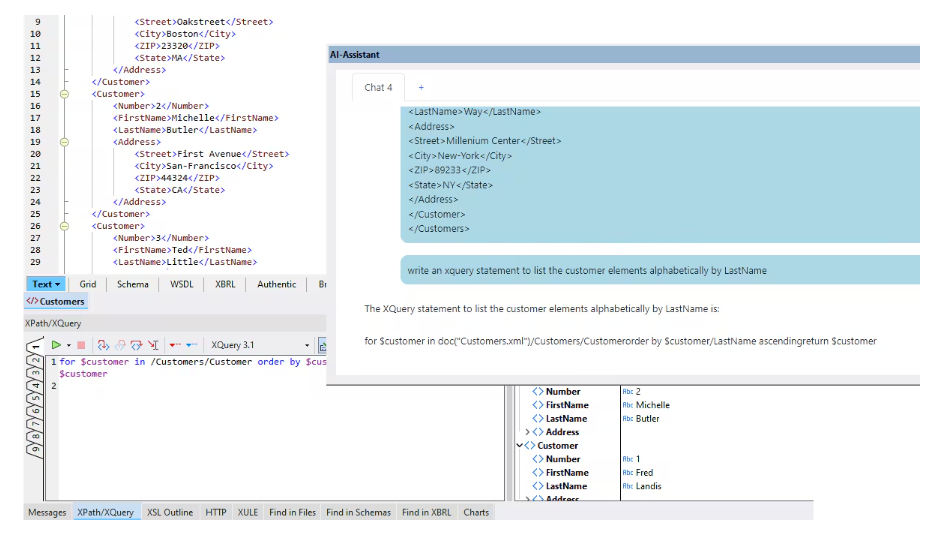The image size is (936, 535).
Task: Collapse the Customer element at line 15
Action: pos(65,94)
